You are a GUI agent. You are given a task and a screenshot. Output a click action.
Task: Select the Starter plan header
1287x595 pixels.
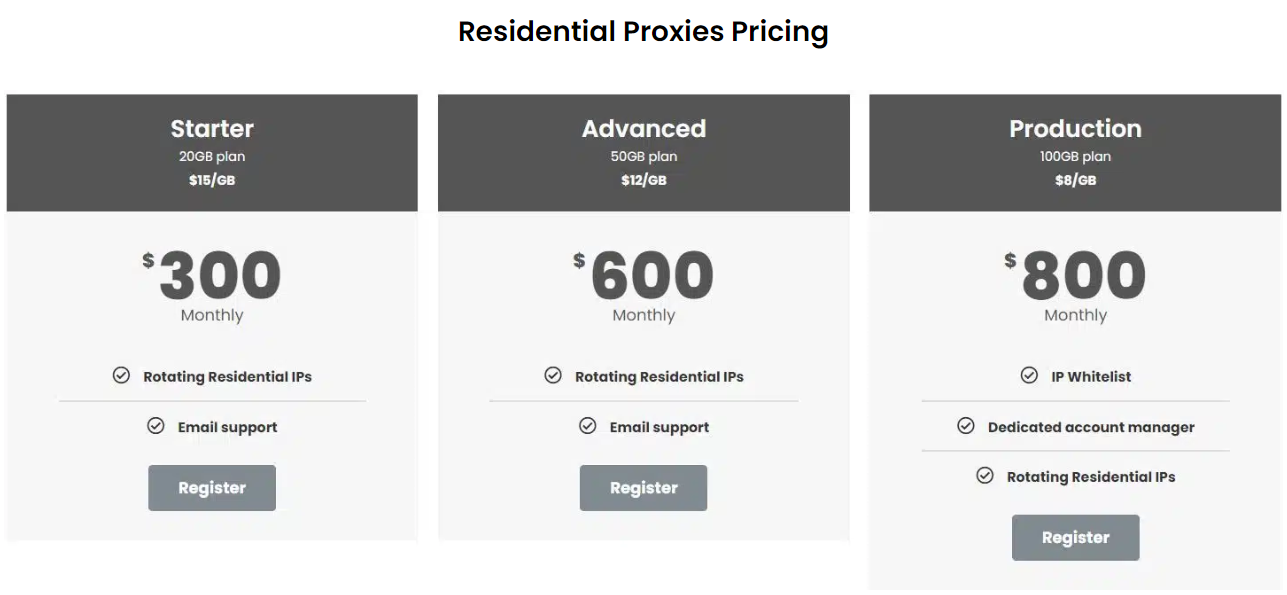click(212, 153)
